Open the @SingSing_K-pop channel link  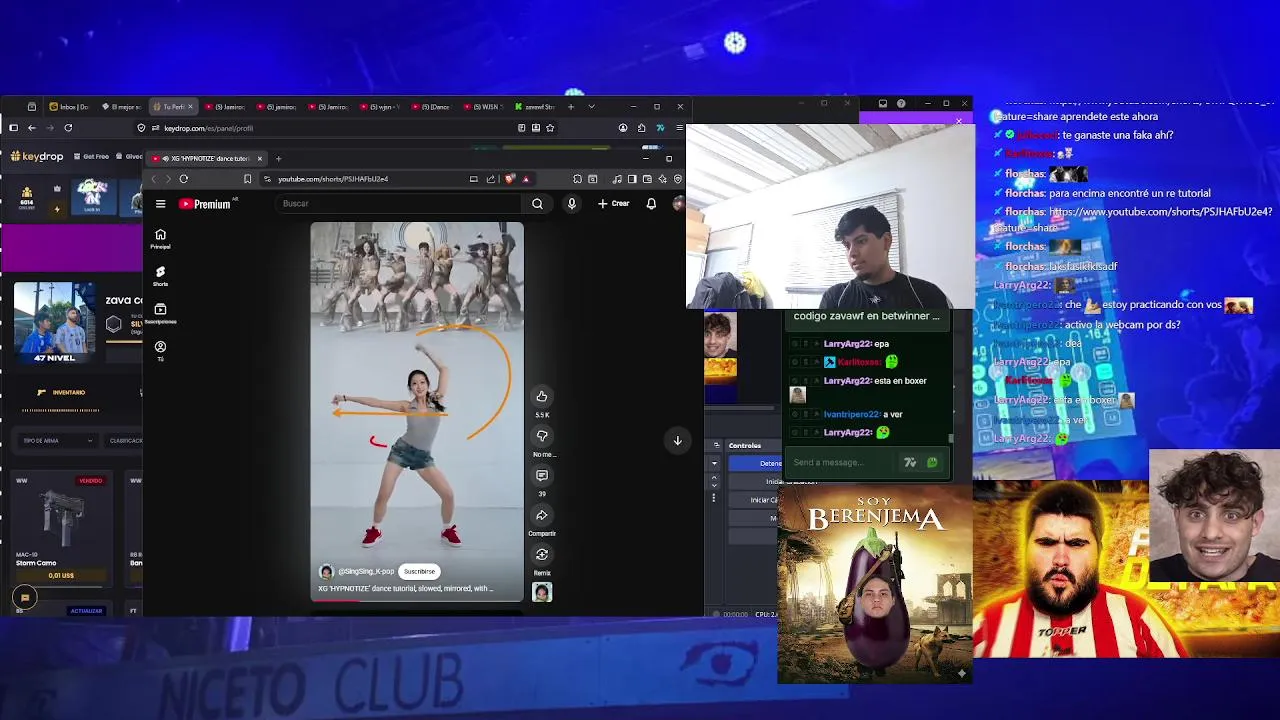click(366, 571)
